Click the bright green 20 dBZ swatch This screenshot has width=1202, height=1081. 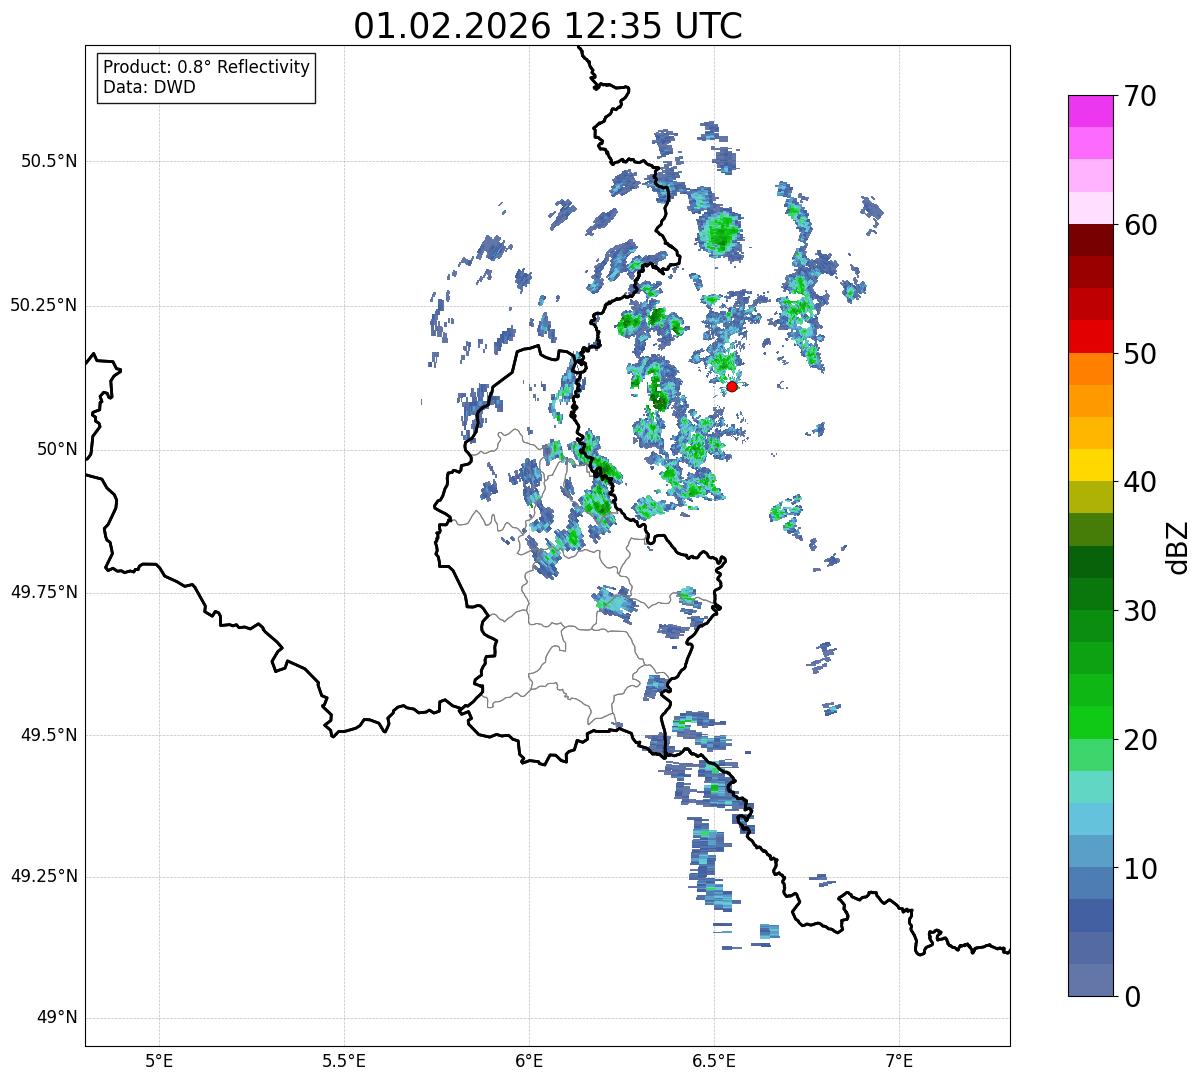click(1090, 723)
